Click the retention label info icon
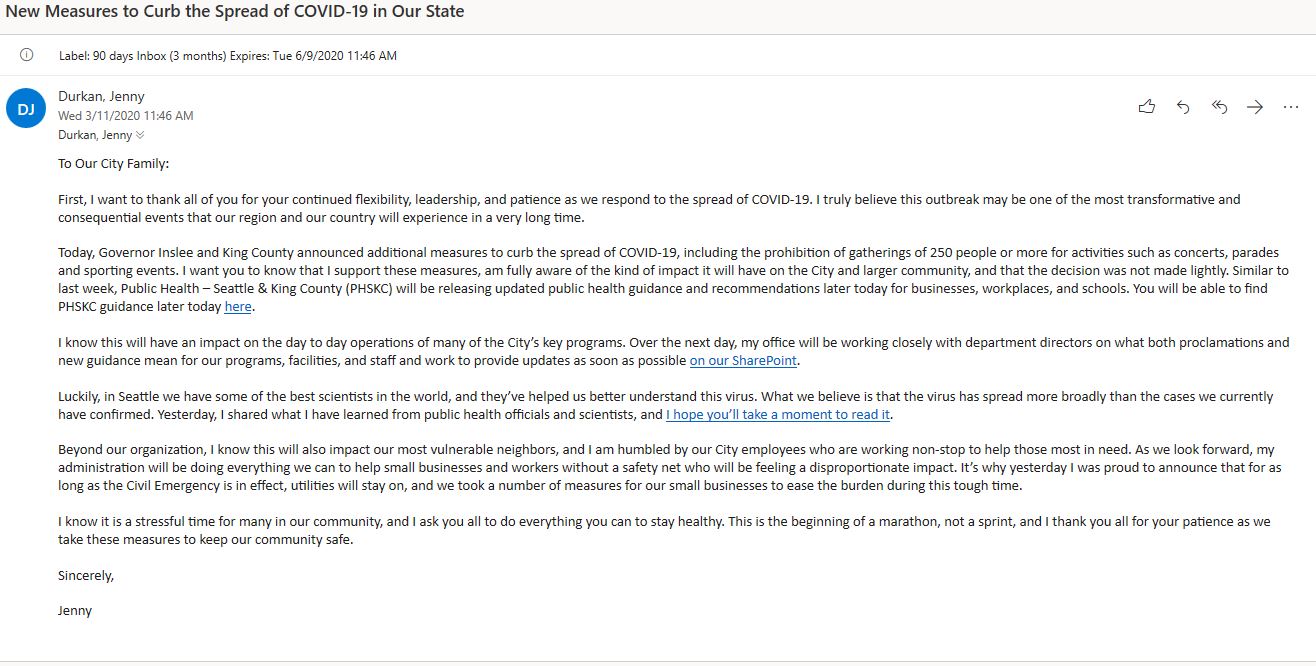1316x666 pixels. pos(26,55)
